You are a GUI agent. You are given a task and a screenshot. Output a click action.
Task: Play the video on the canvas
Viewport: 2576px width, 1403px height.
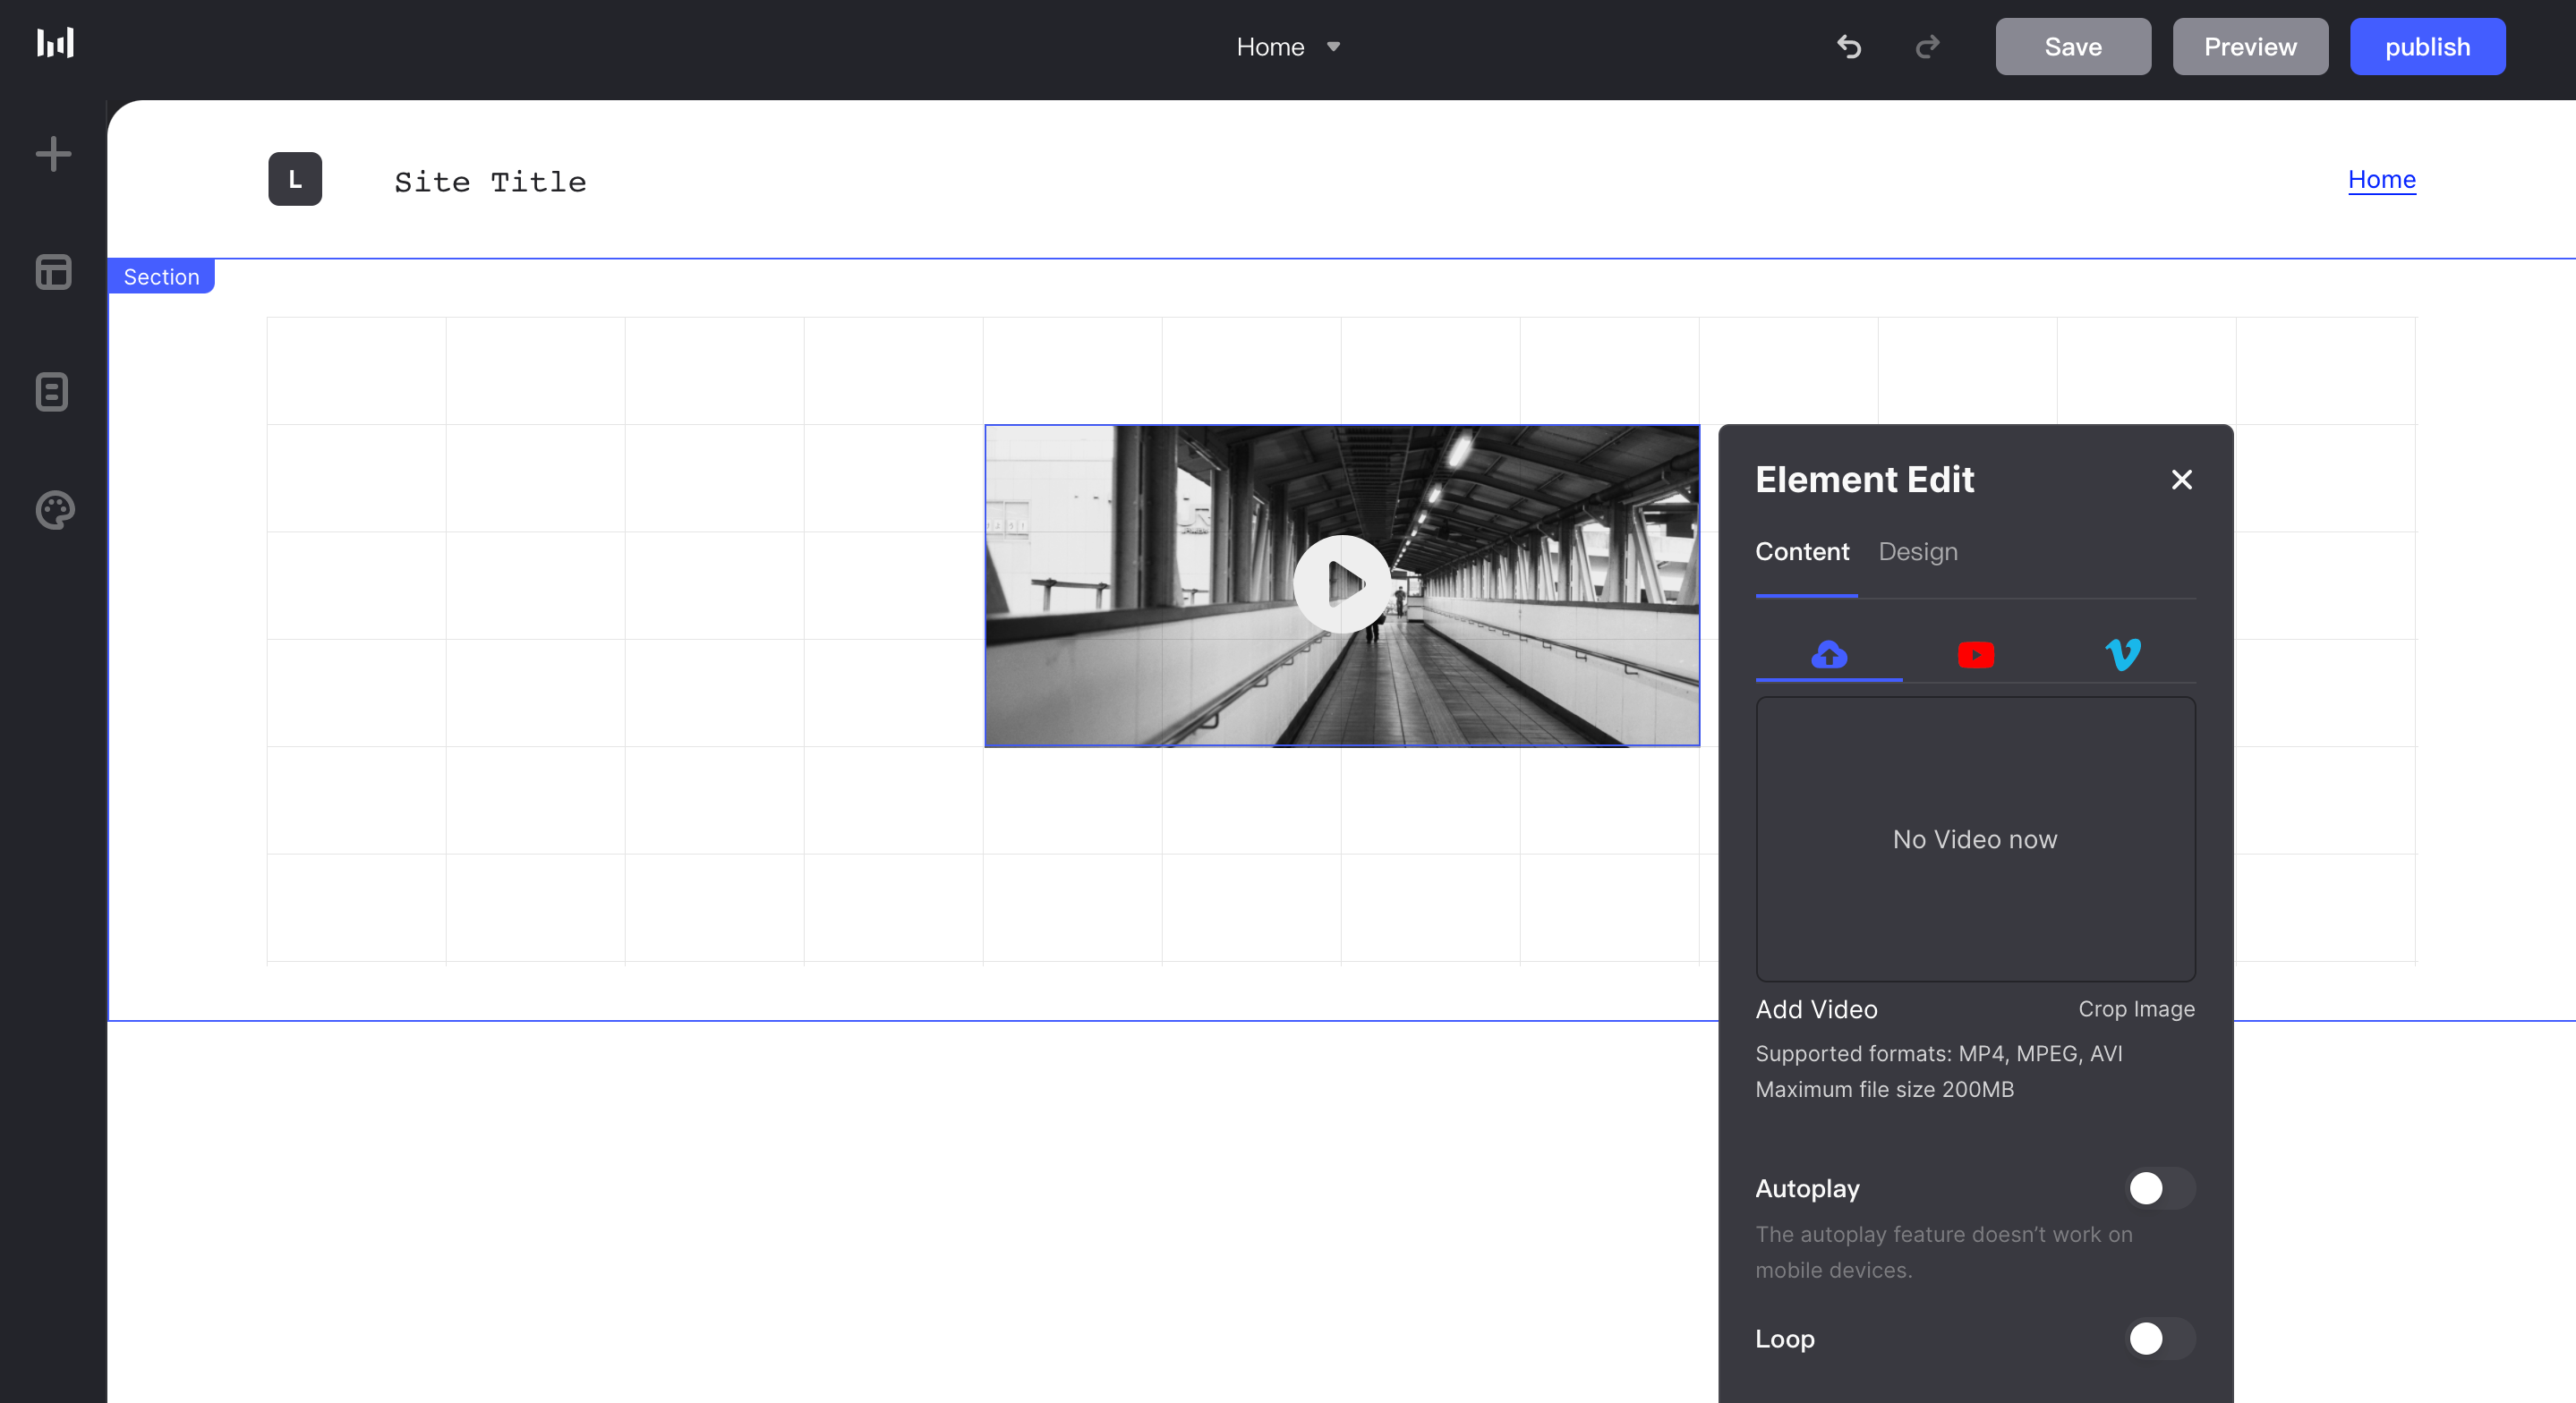tap(1342, 584)
